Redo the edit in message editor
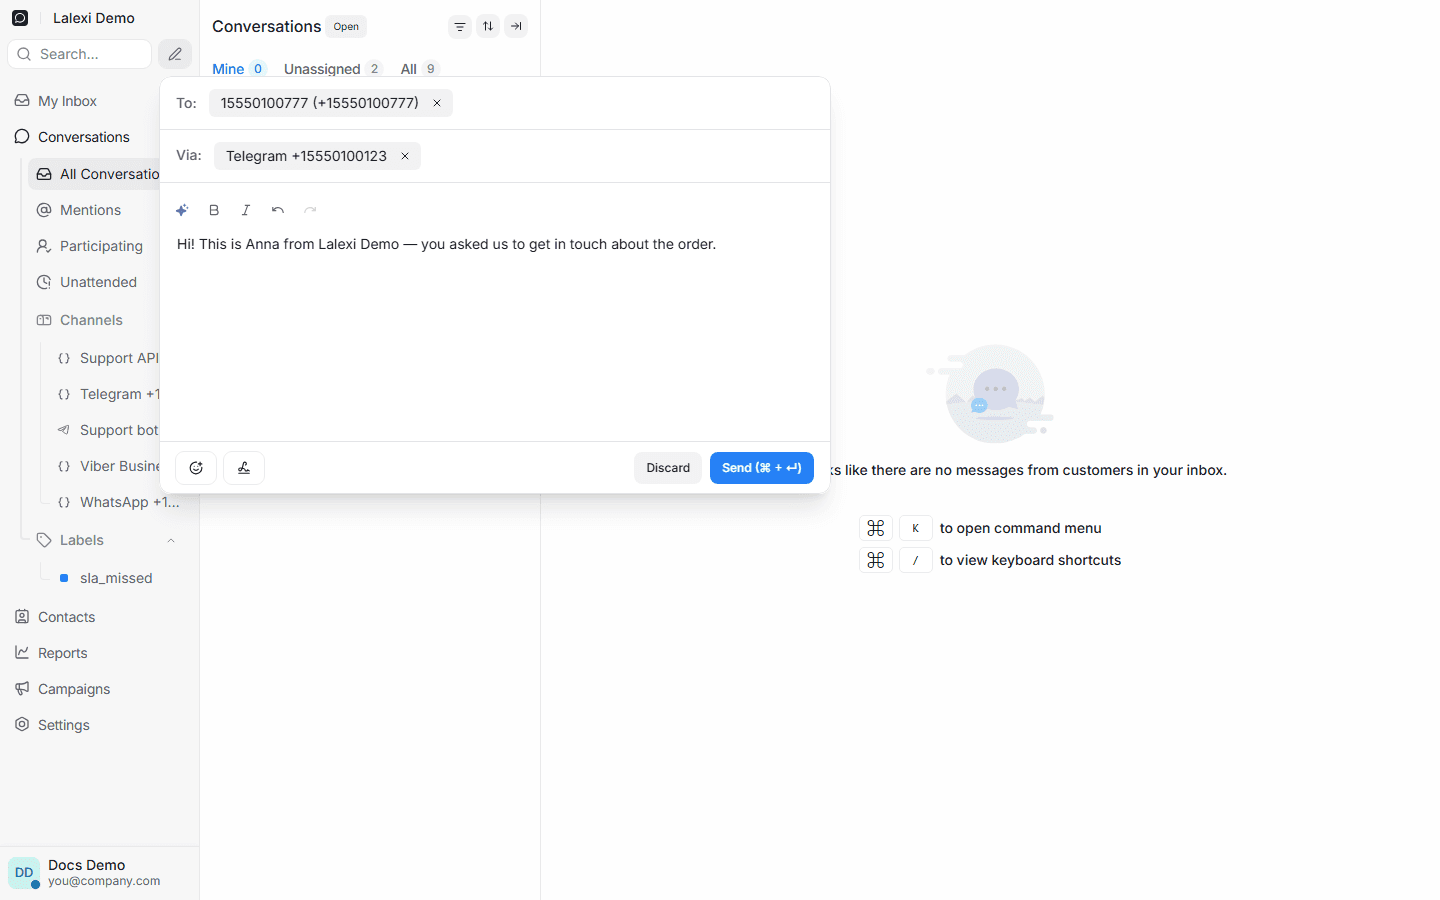Image resolution: width=1440 pixels, height=900 pixels. [x=310, y=210]
